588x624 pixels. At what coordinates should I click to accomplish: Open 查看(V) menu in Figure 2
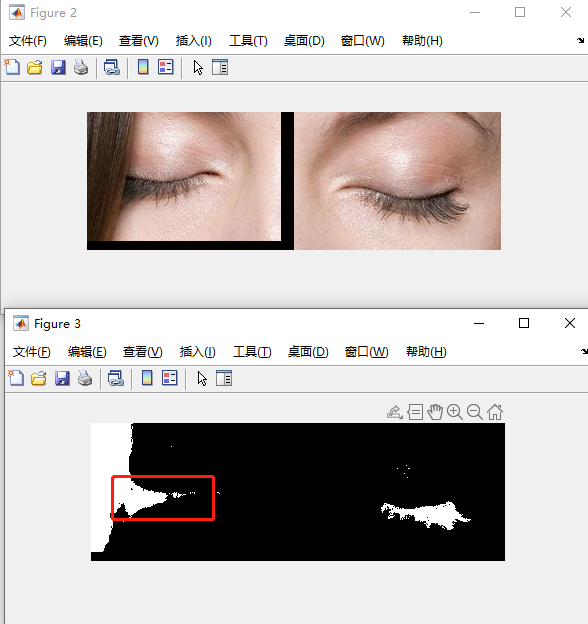(138, 41)
